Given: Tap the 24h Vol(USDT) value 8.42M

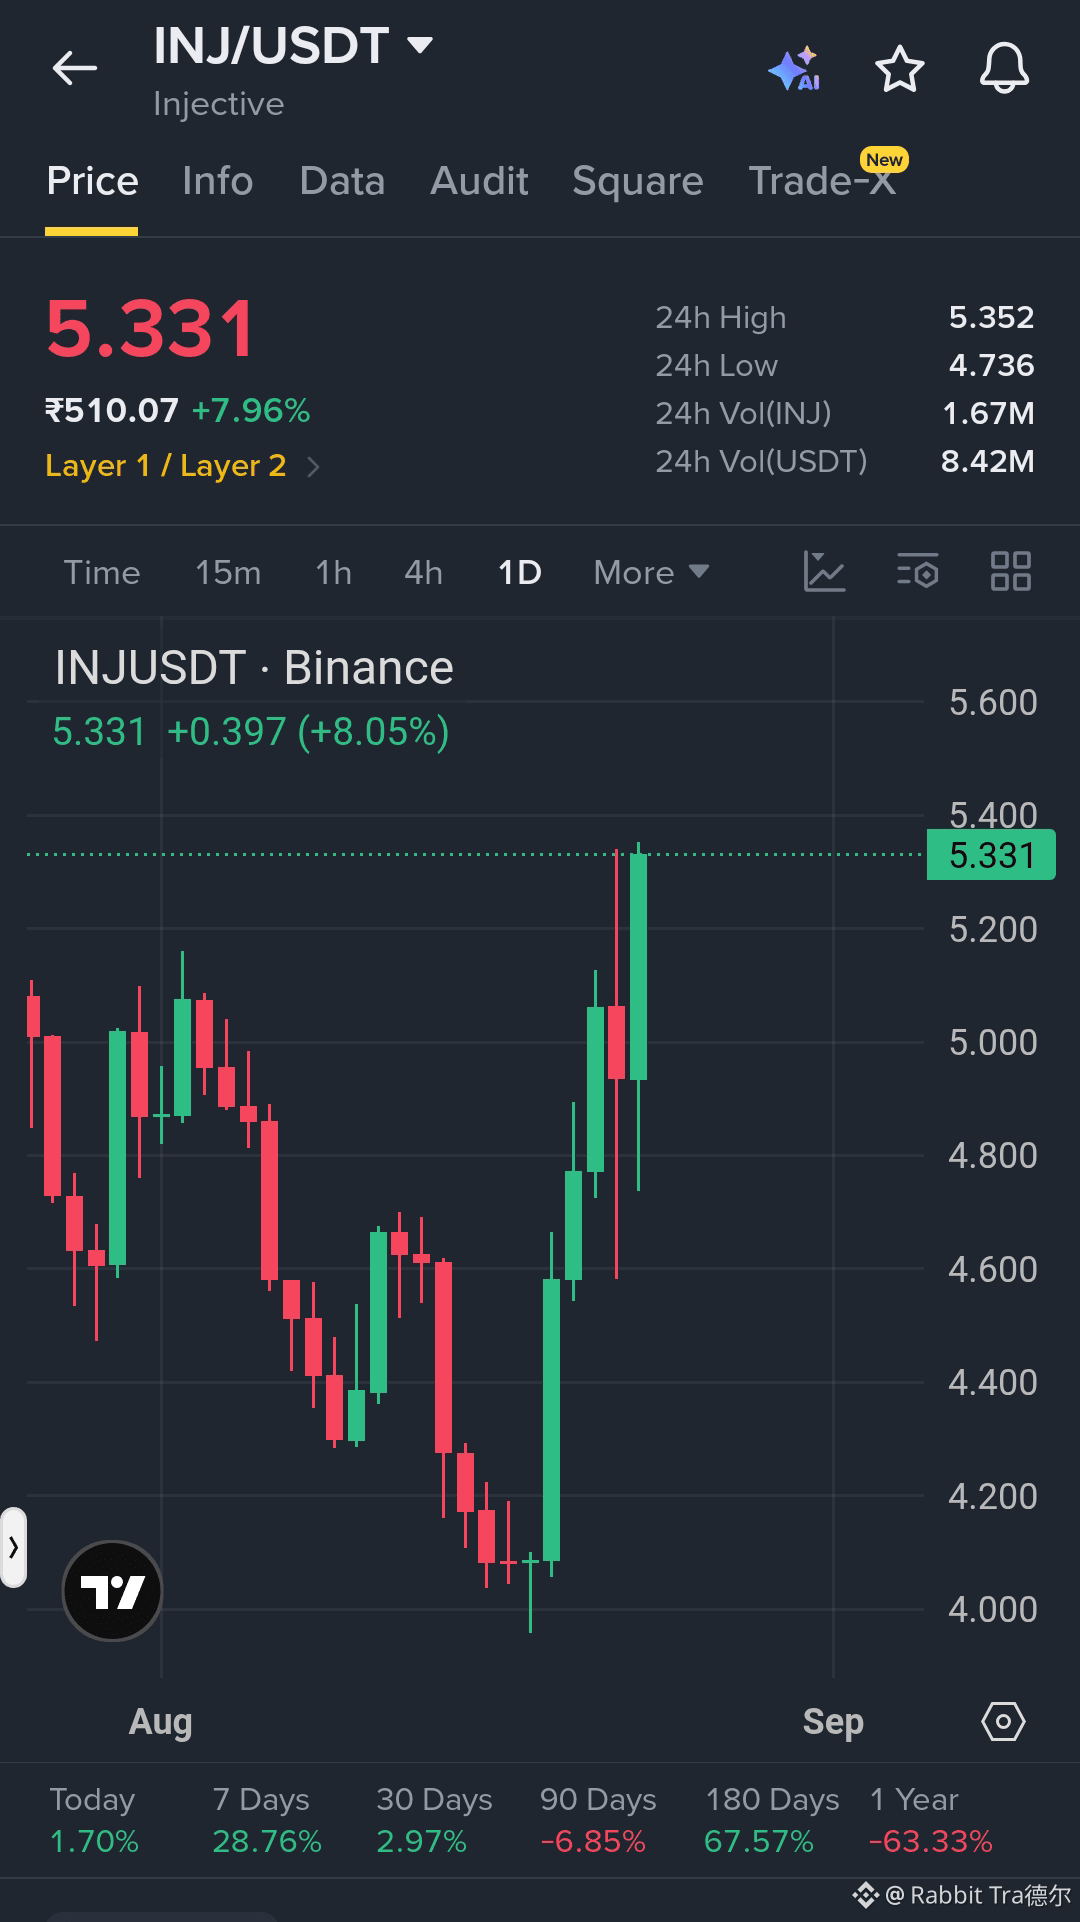Looking at the screenshot, I should pos(987,462).
